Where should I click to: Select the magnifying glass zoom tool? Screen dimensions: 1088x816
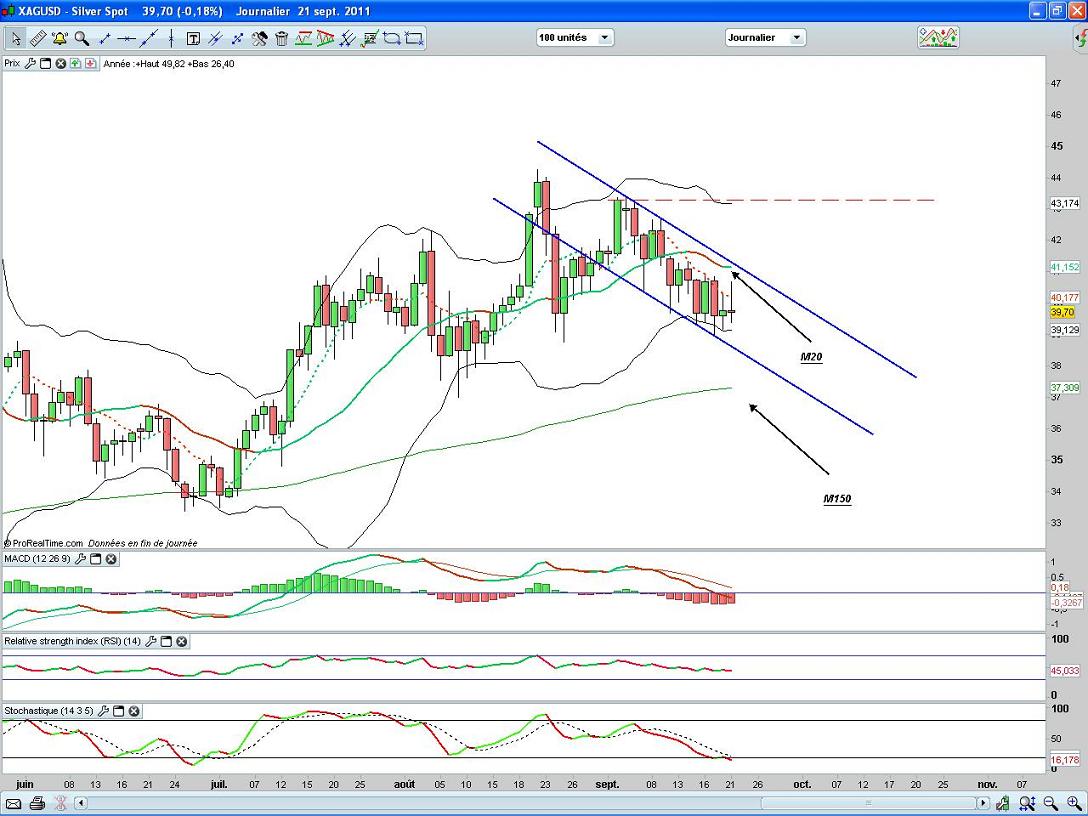click(x=82, y=39)
